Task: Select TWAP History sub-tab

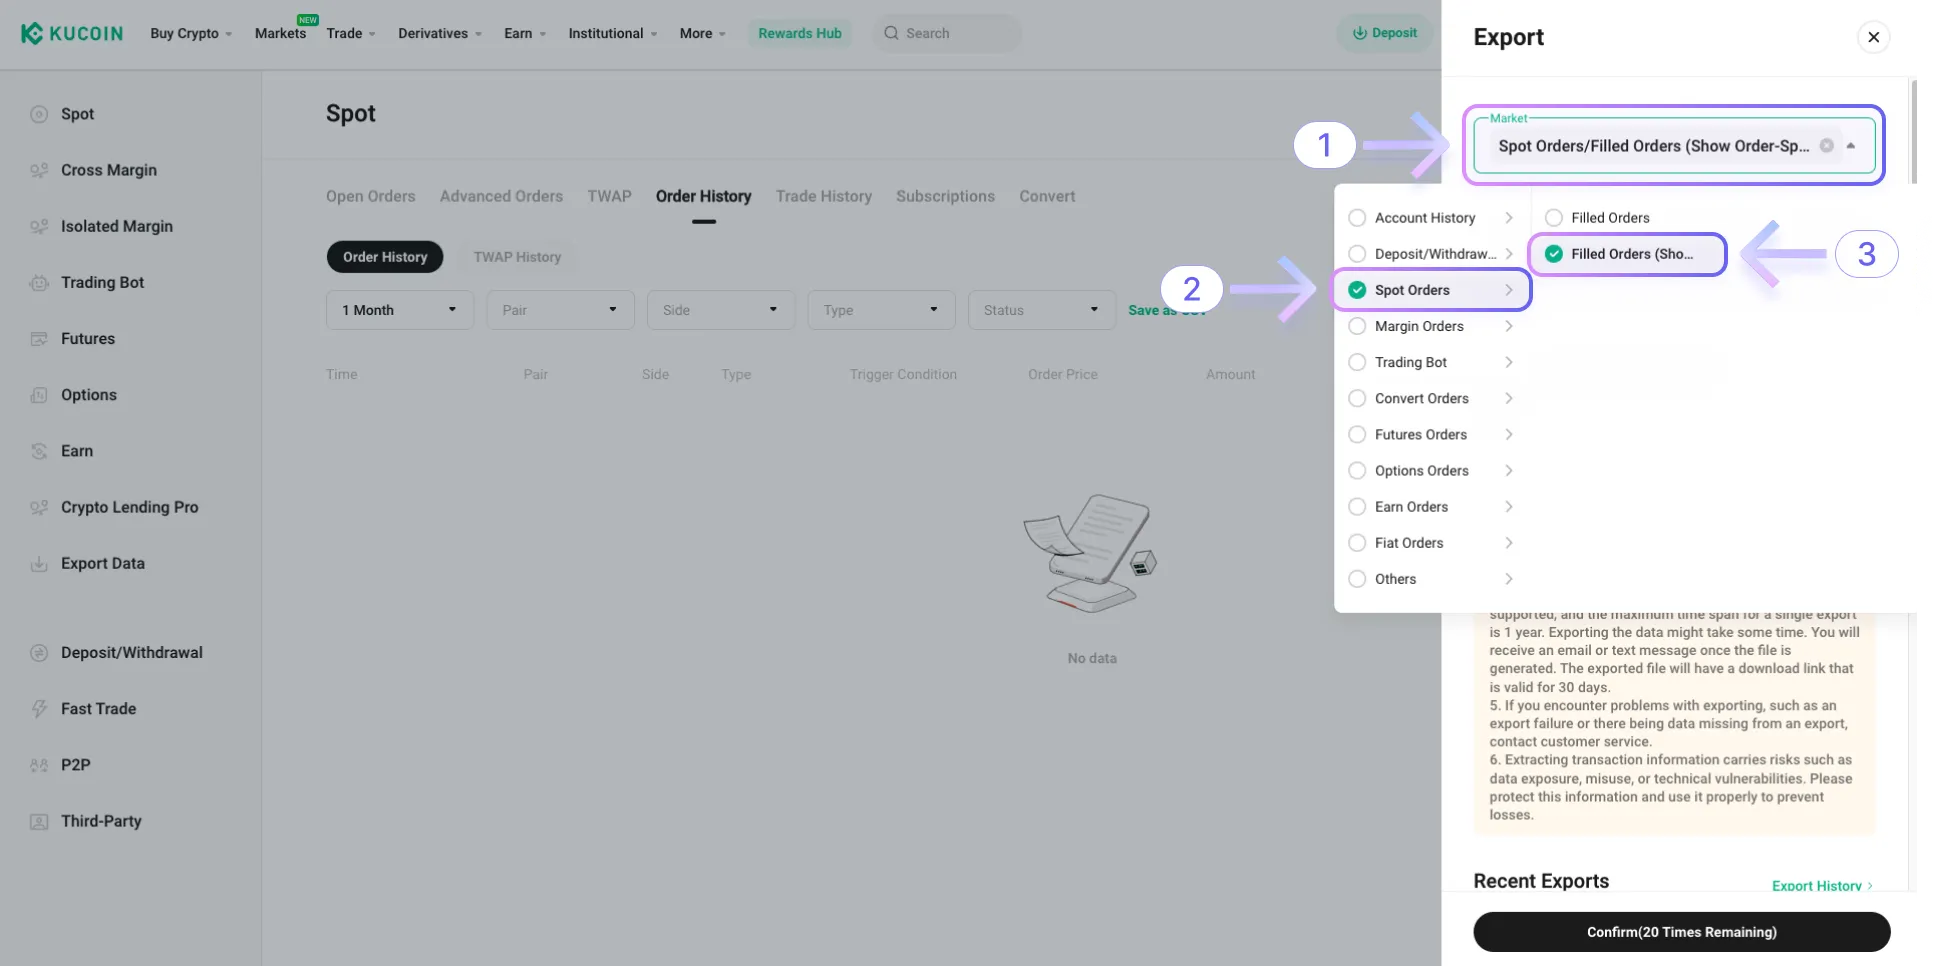Action: click(517, 257)
